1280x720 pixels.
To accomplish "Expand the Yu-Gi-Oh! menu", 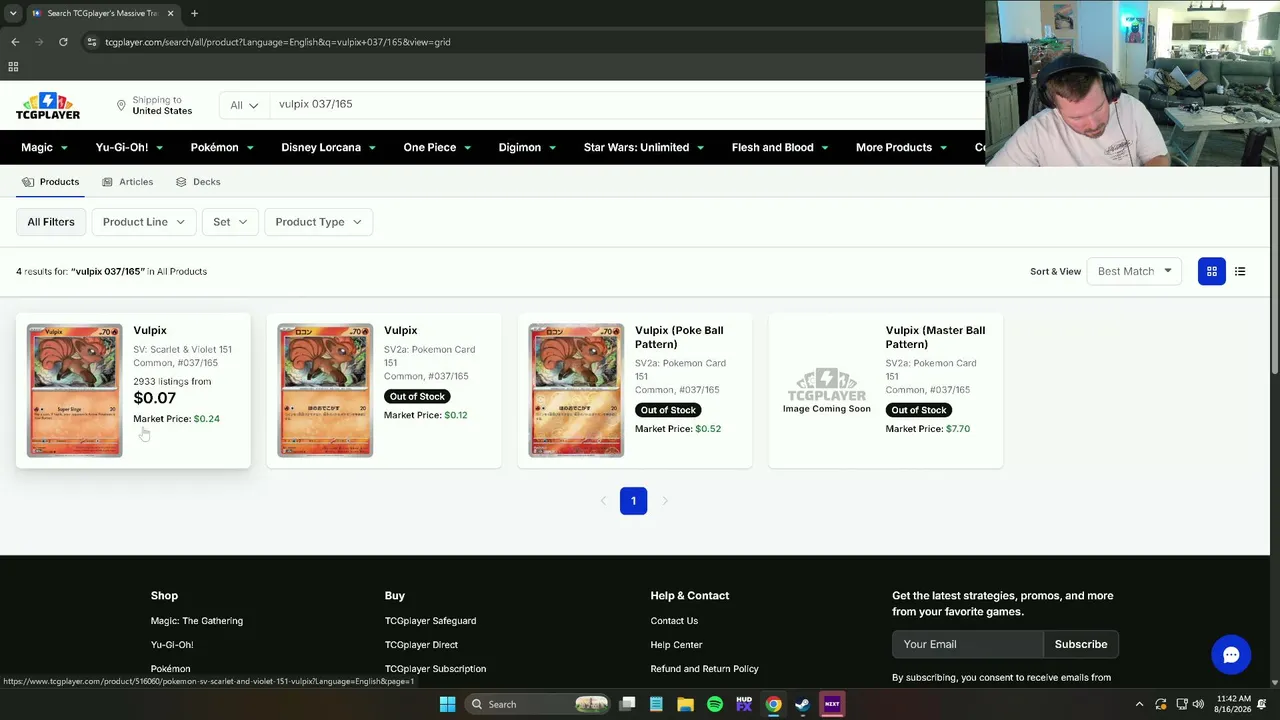I will pos(130,147).
